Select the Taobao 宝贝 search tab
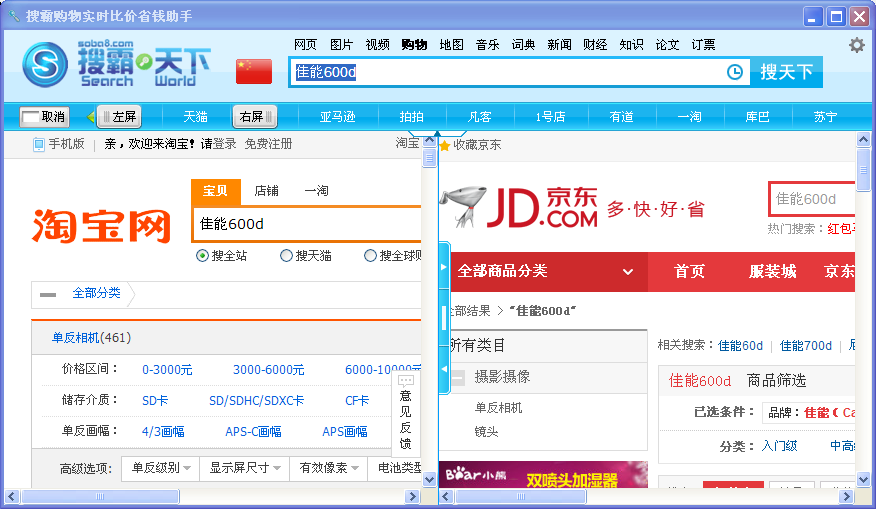Image resolution: width=876 pixels, height=509 pixels. tap(216, 191)
